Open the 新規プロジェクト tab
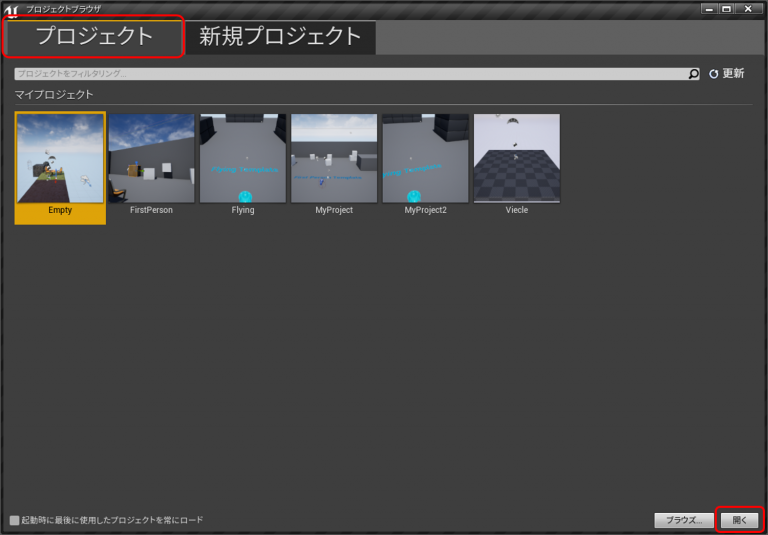 280,37
